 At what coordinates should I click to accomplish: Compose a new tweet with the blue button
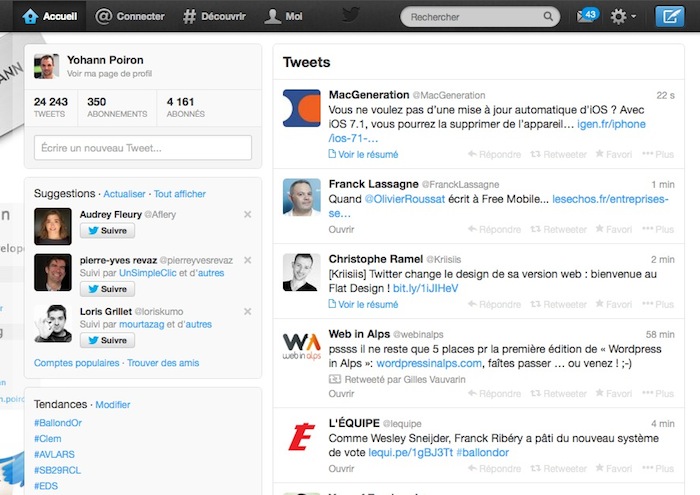pos(670,17)
